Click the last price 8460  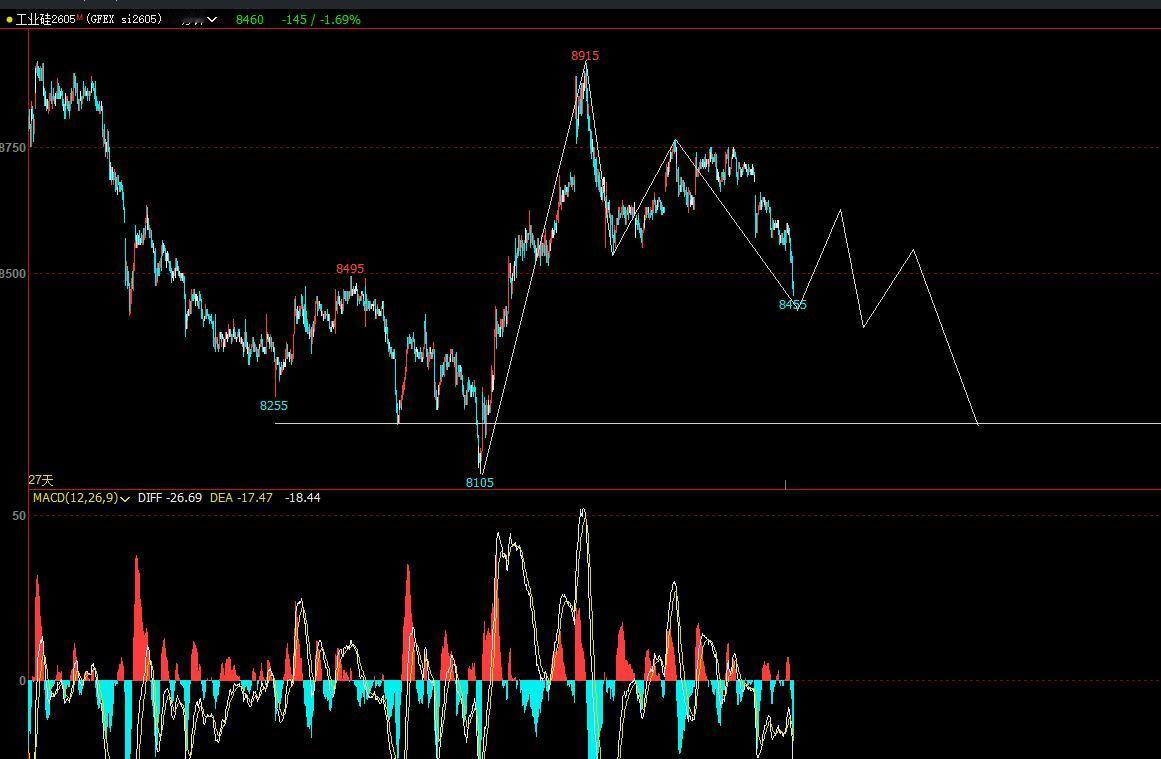pos(250,19)
